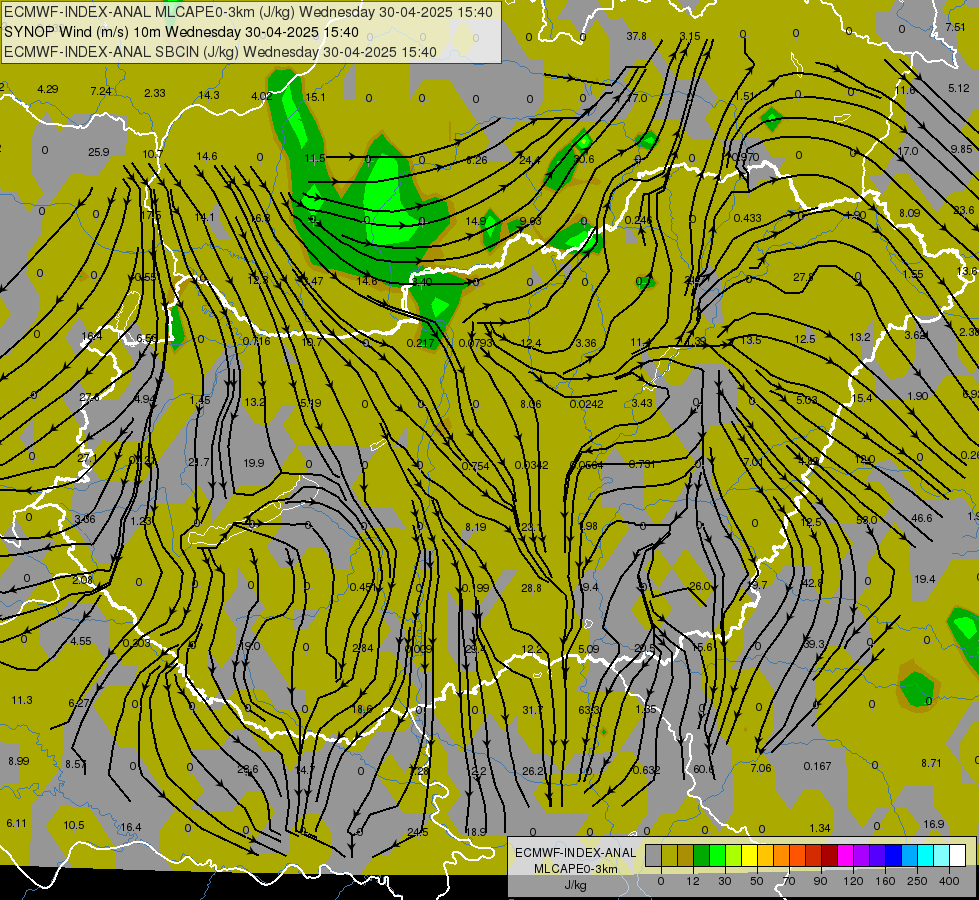Click the 0.632 value on the map
The height and width of the screenshot is (900, 979).
pyautogui.click(x=646, y=770)
